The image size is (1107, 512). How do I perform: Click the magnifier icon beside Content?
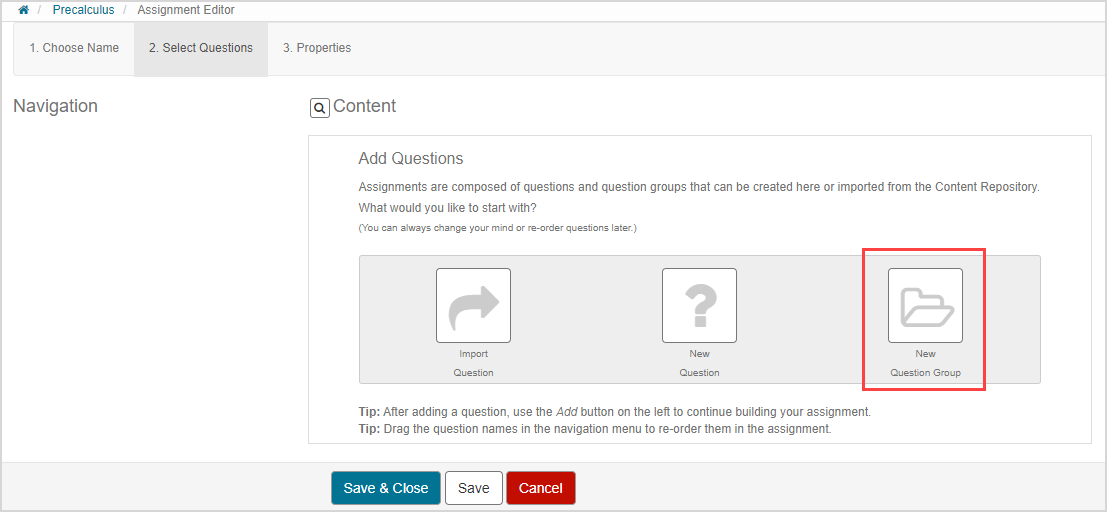coord(320,108)
